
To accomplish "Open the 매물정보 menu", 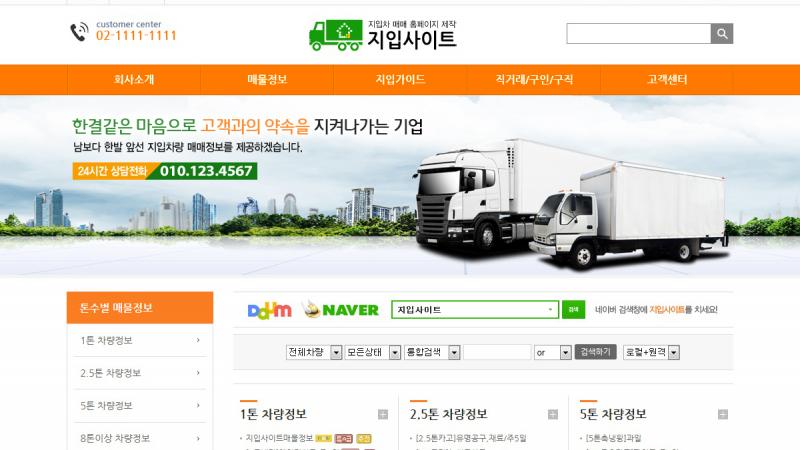I will click(267, 80).
